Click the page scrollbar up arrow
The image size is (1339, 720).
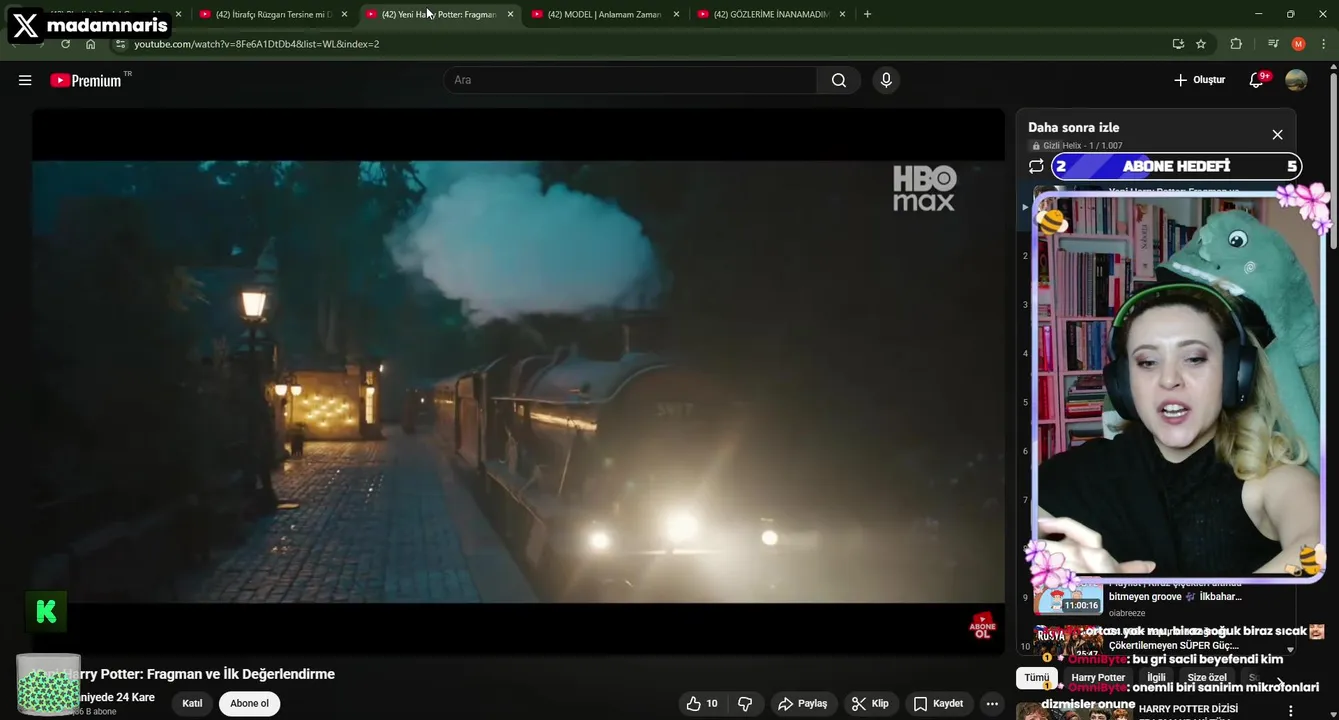tap(1333, 67)
